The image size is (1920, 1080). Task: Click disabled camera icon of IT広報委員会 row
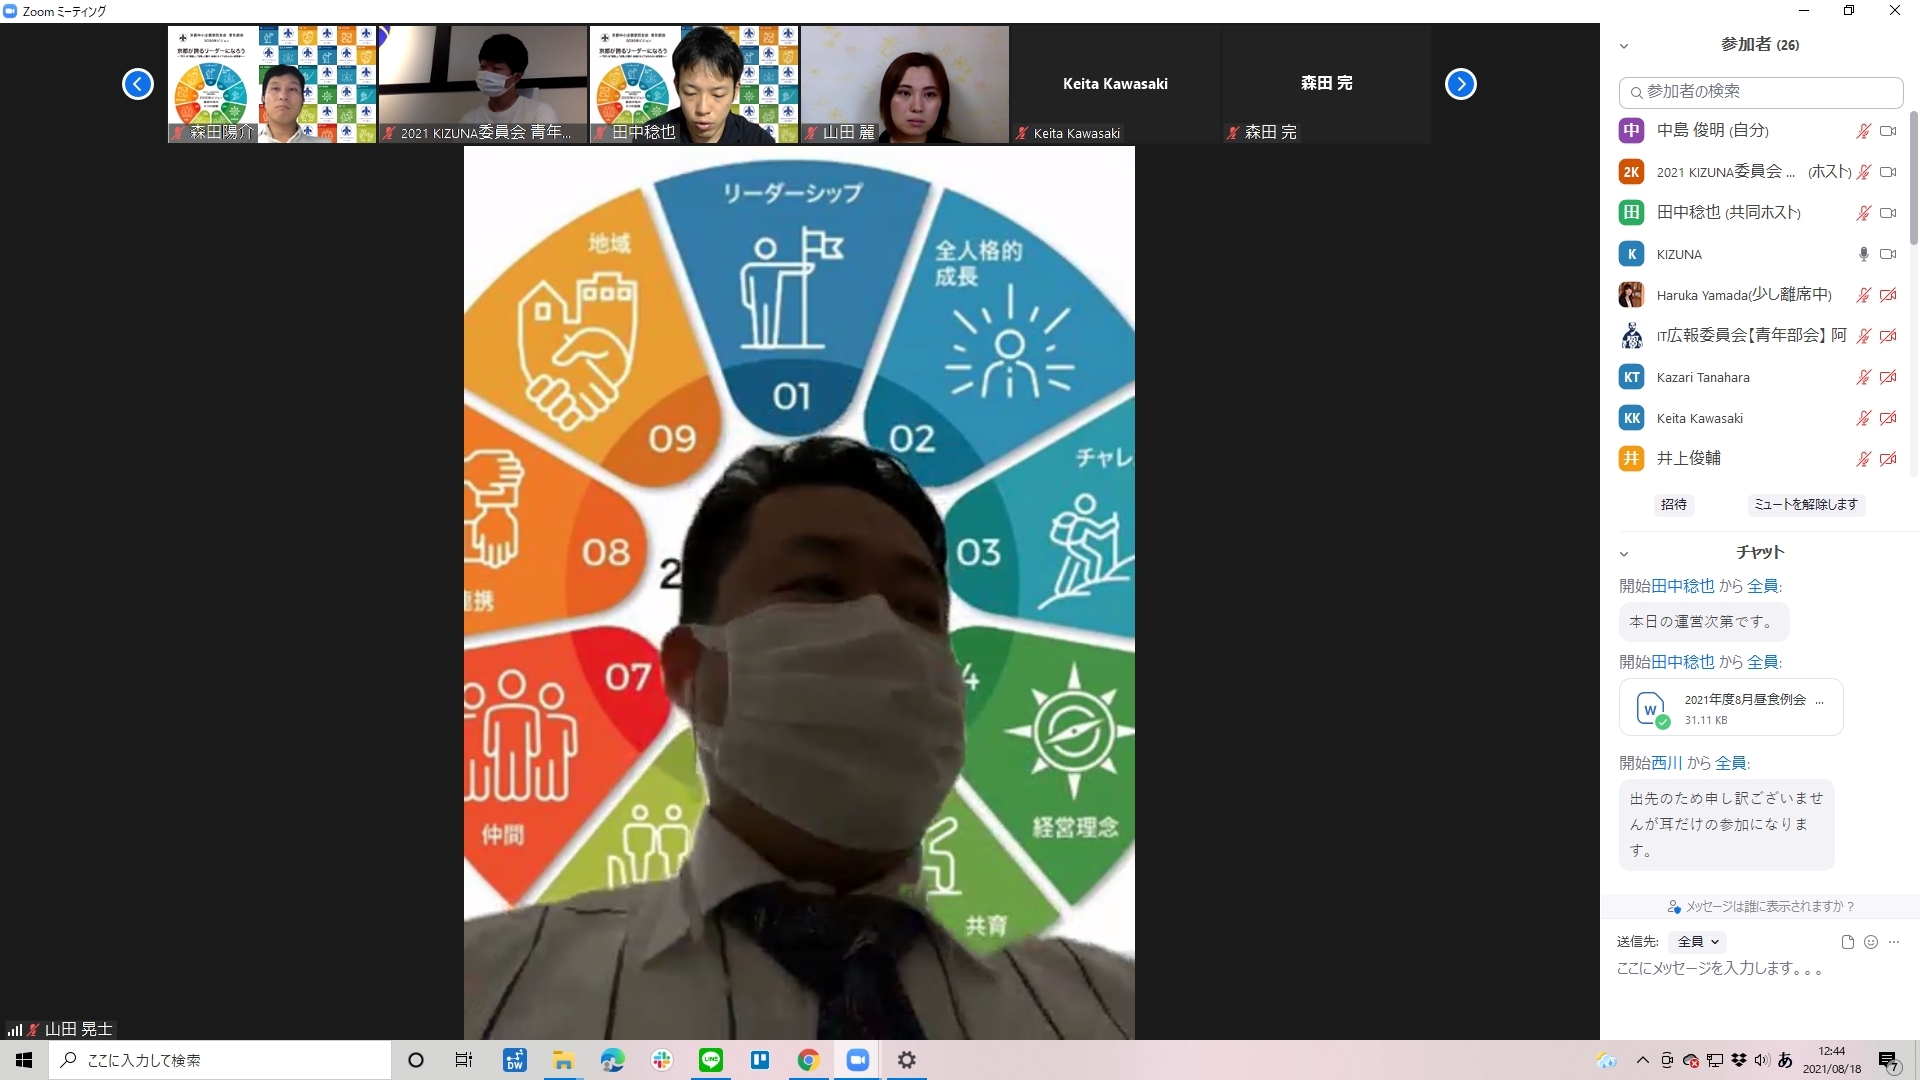[1888, 336]
